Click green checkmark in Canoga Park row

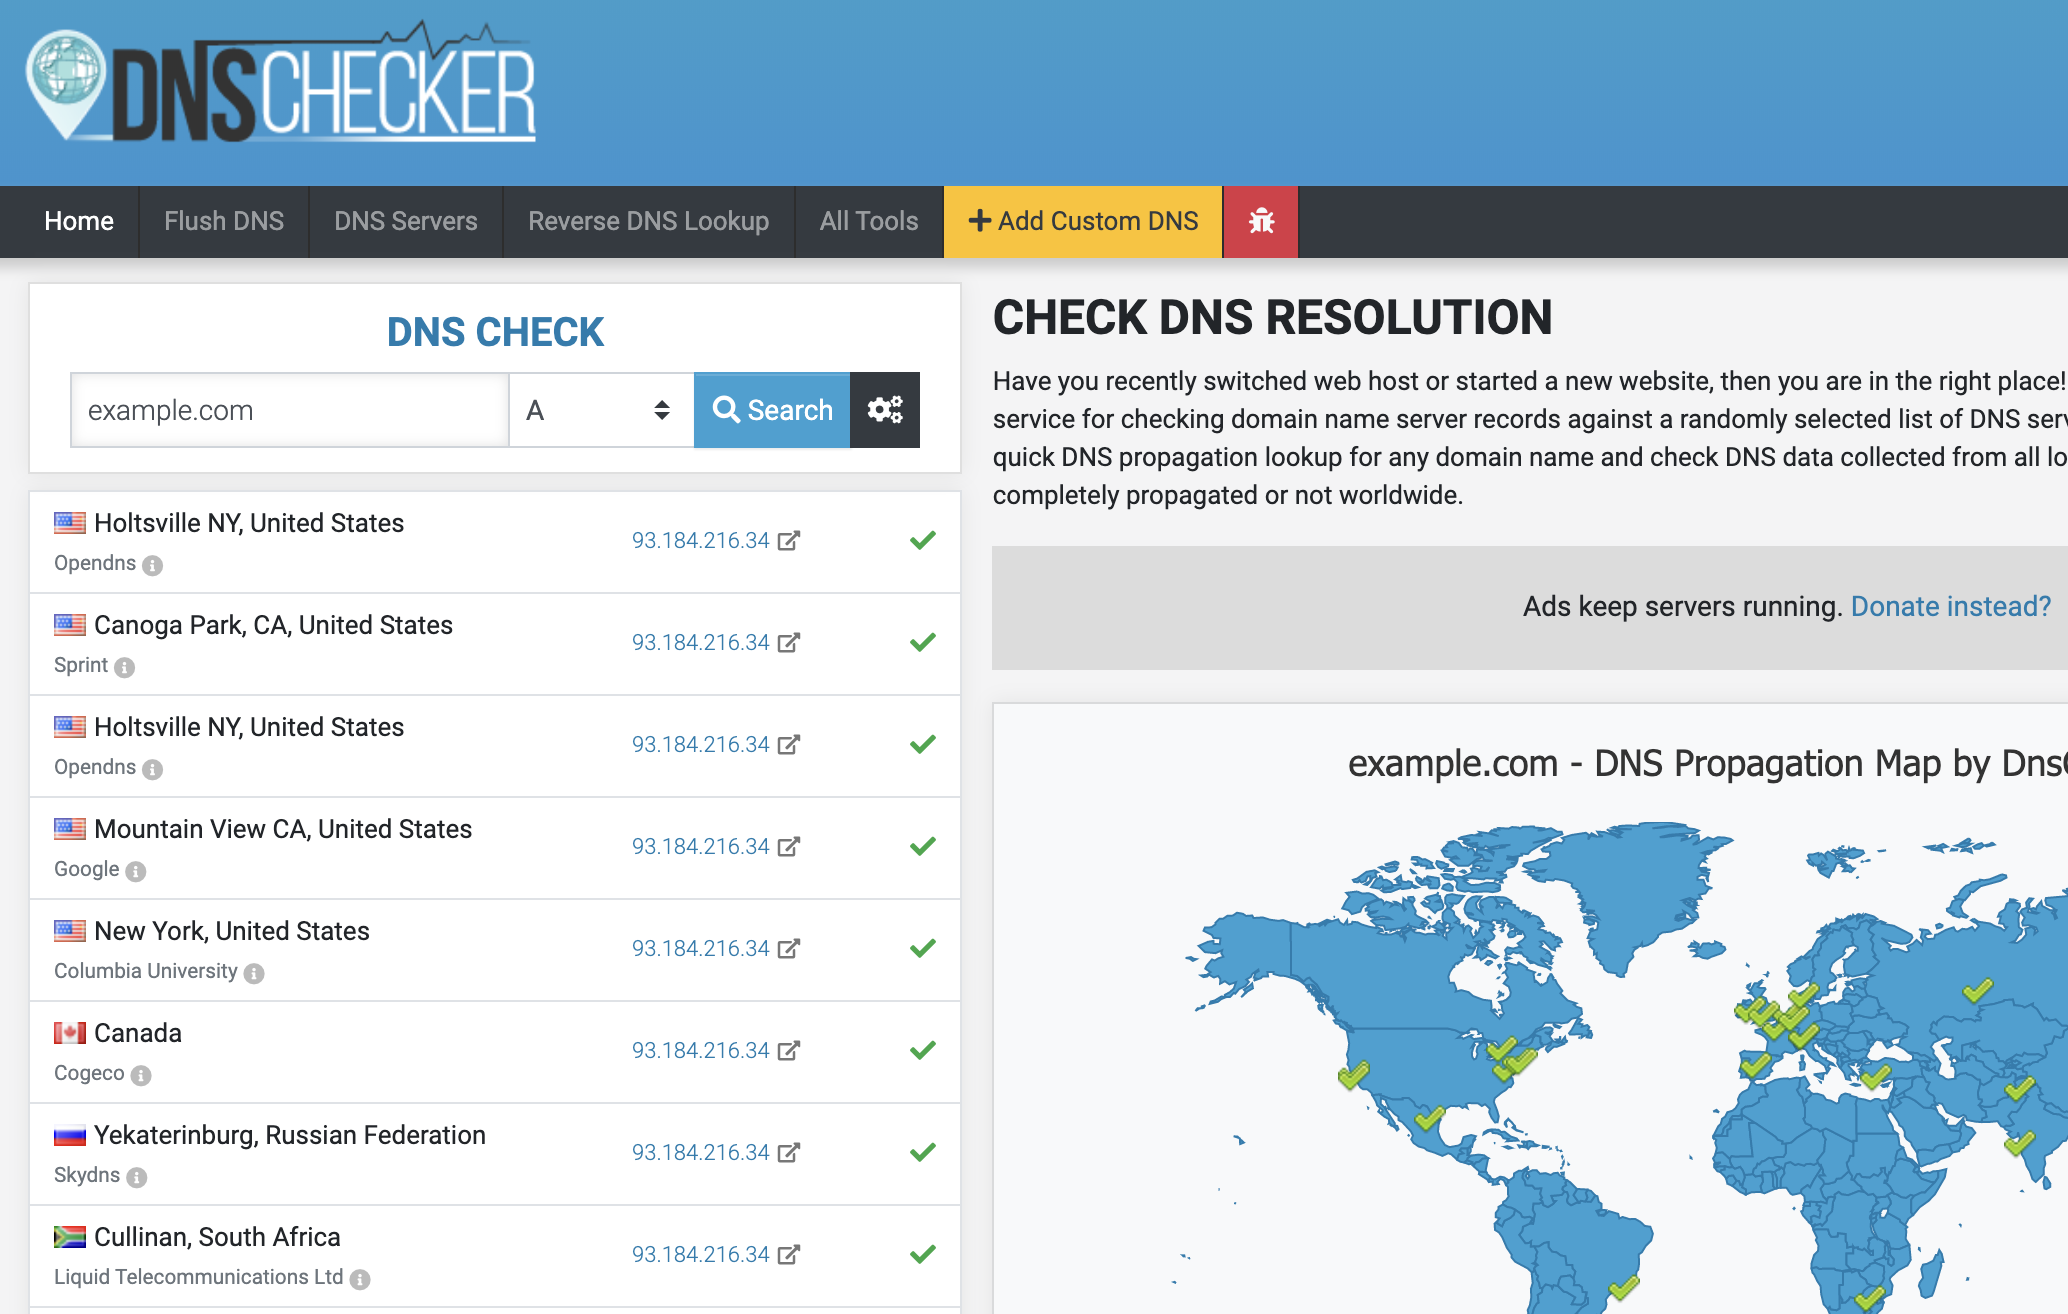coord(923,642)
